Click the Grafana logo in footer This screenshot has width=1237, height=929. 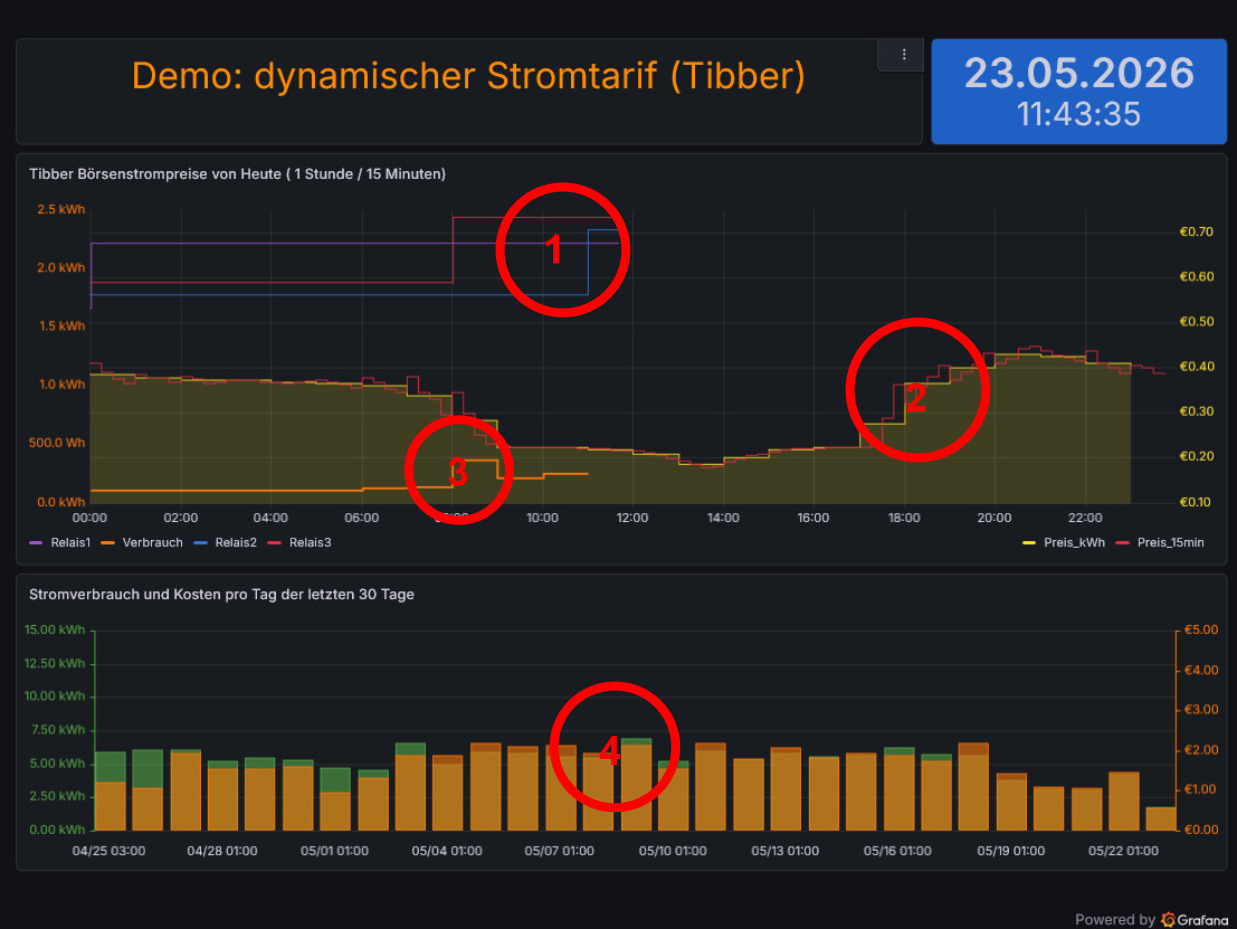coord(1167,919)
